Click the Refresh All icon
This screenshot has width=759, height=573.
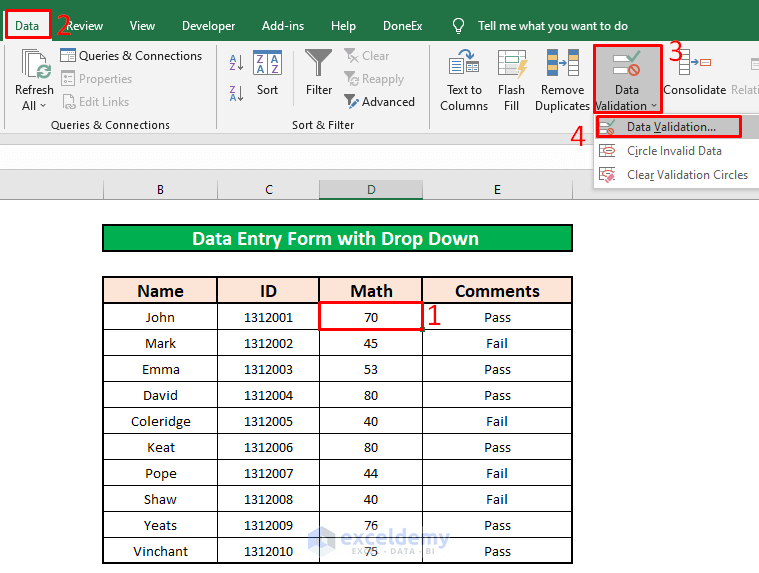click(35, 64)
